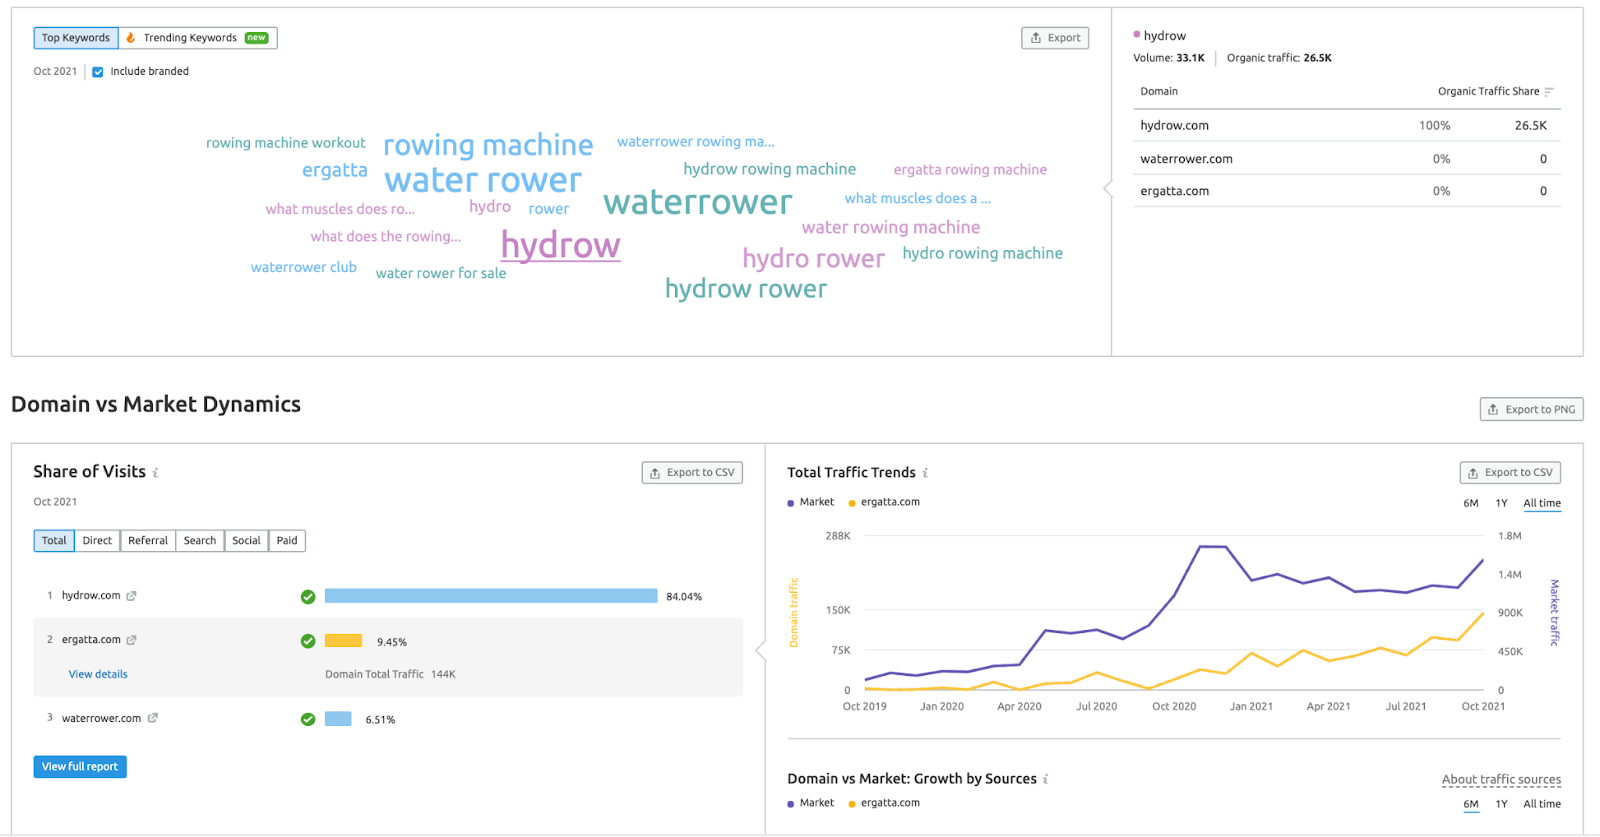Select keyword 'hydrow' in the cloud

pyautogui.click(x=561, y=245)
